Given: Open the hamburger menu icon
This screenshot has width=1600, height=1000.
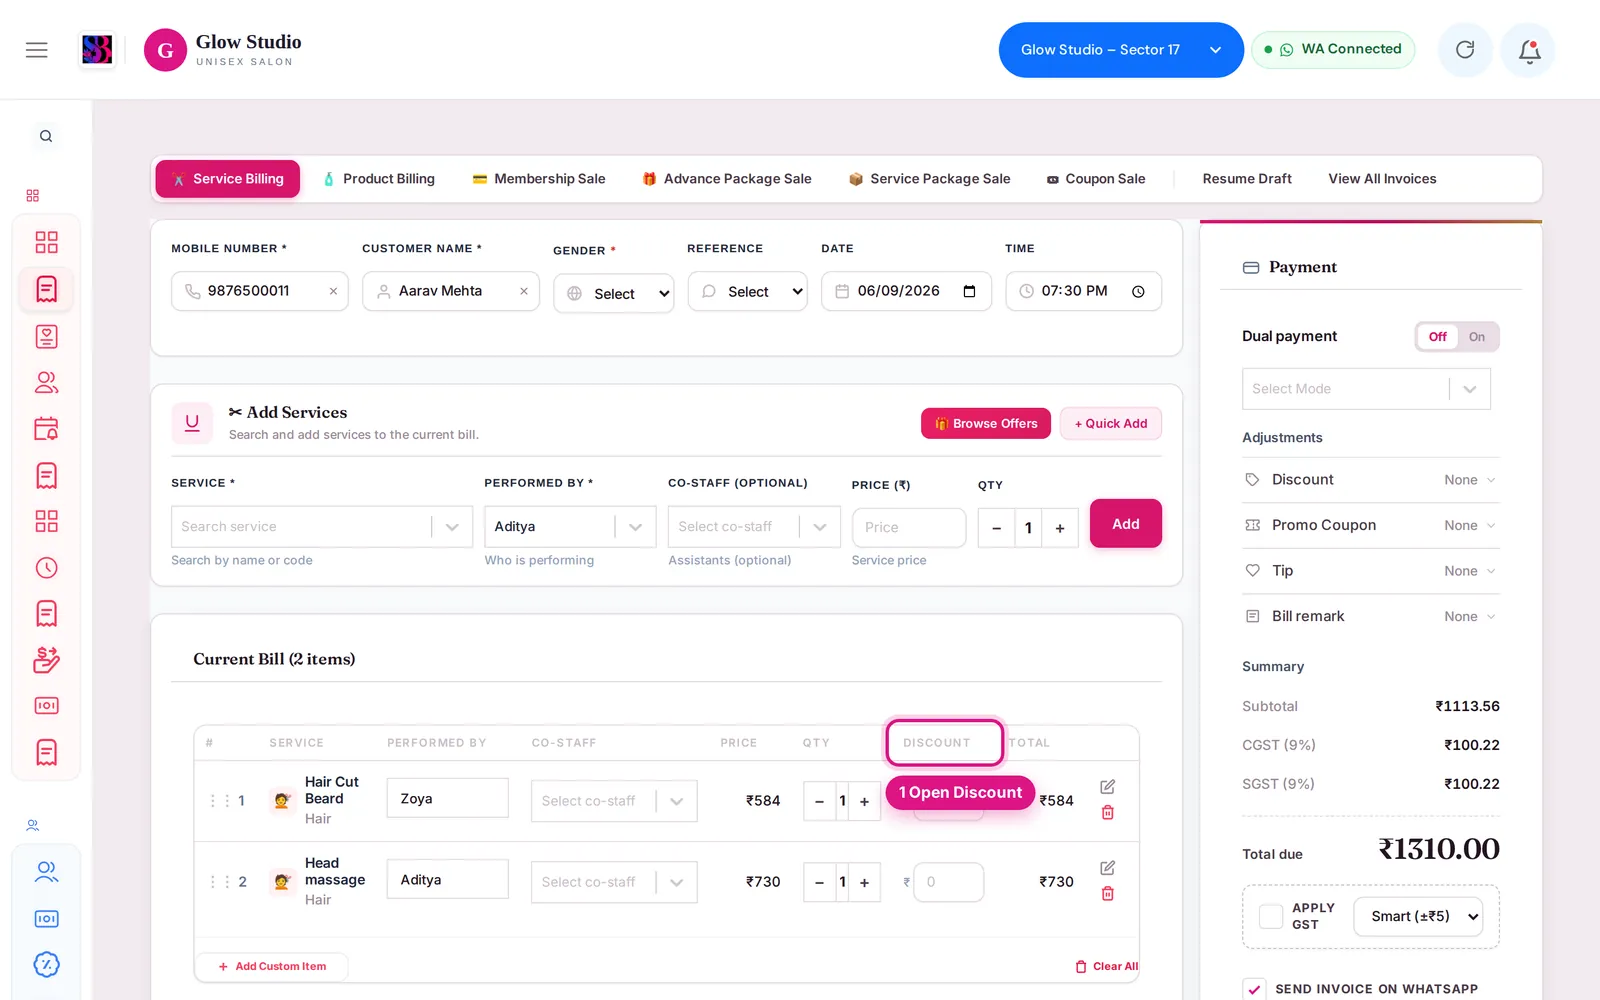Looking at the screenshot, I should pos(37,50).
